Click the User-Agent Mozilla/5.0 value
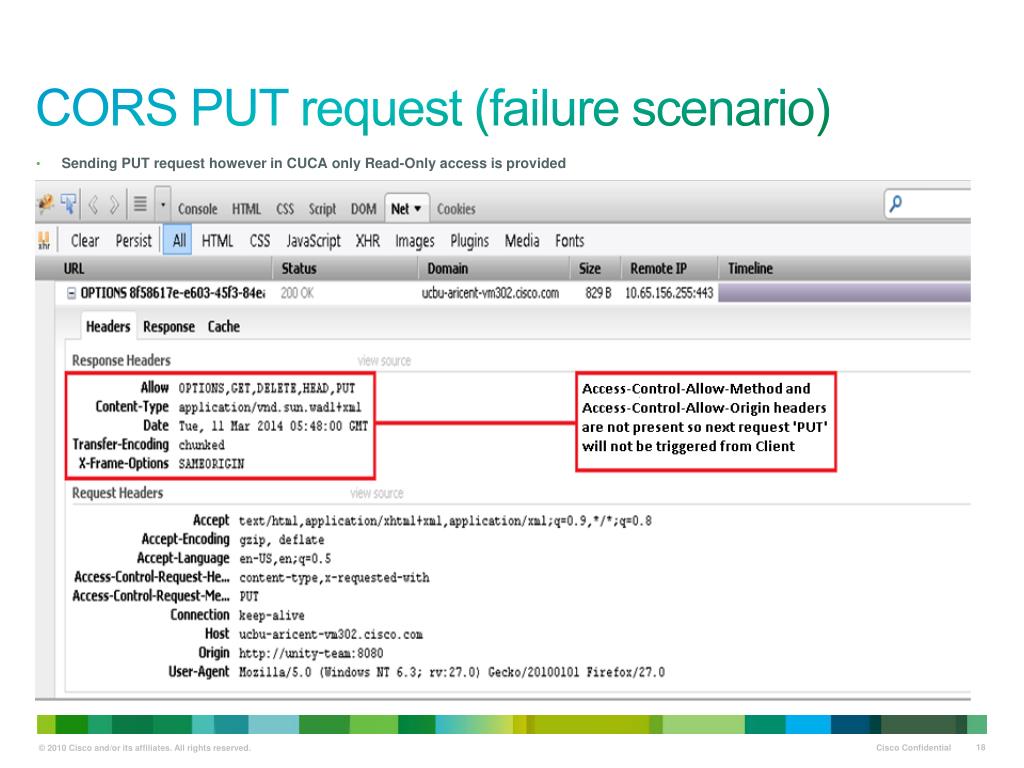 (452, 672)
